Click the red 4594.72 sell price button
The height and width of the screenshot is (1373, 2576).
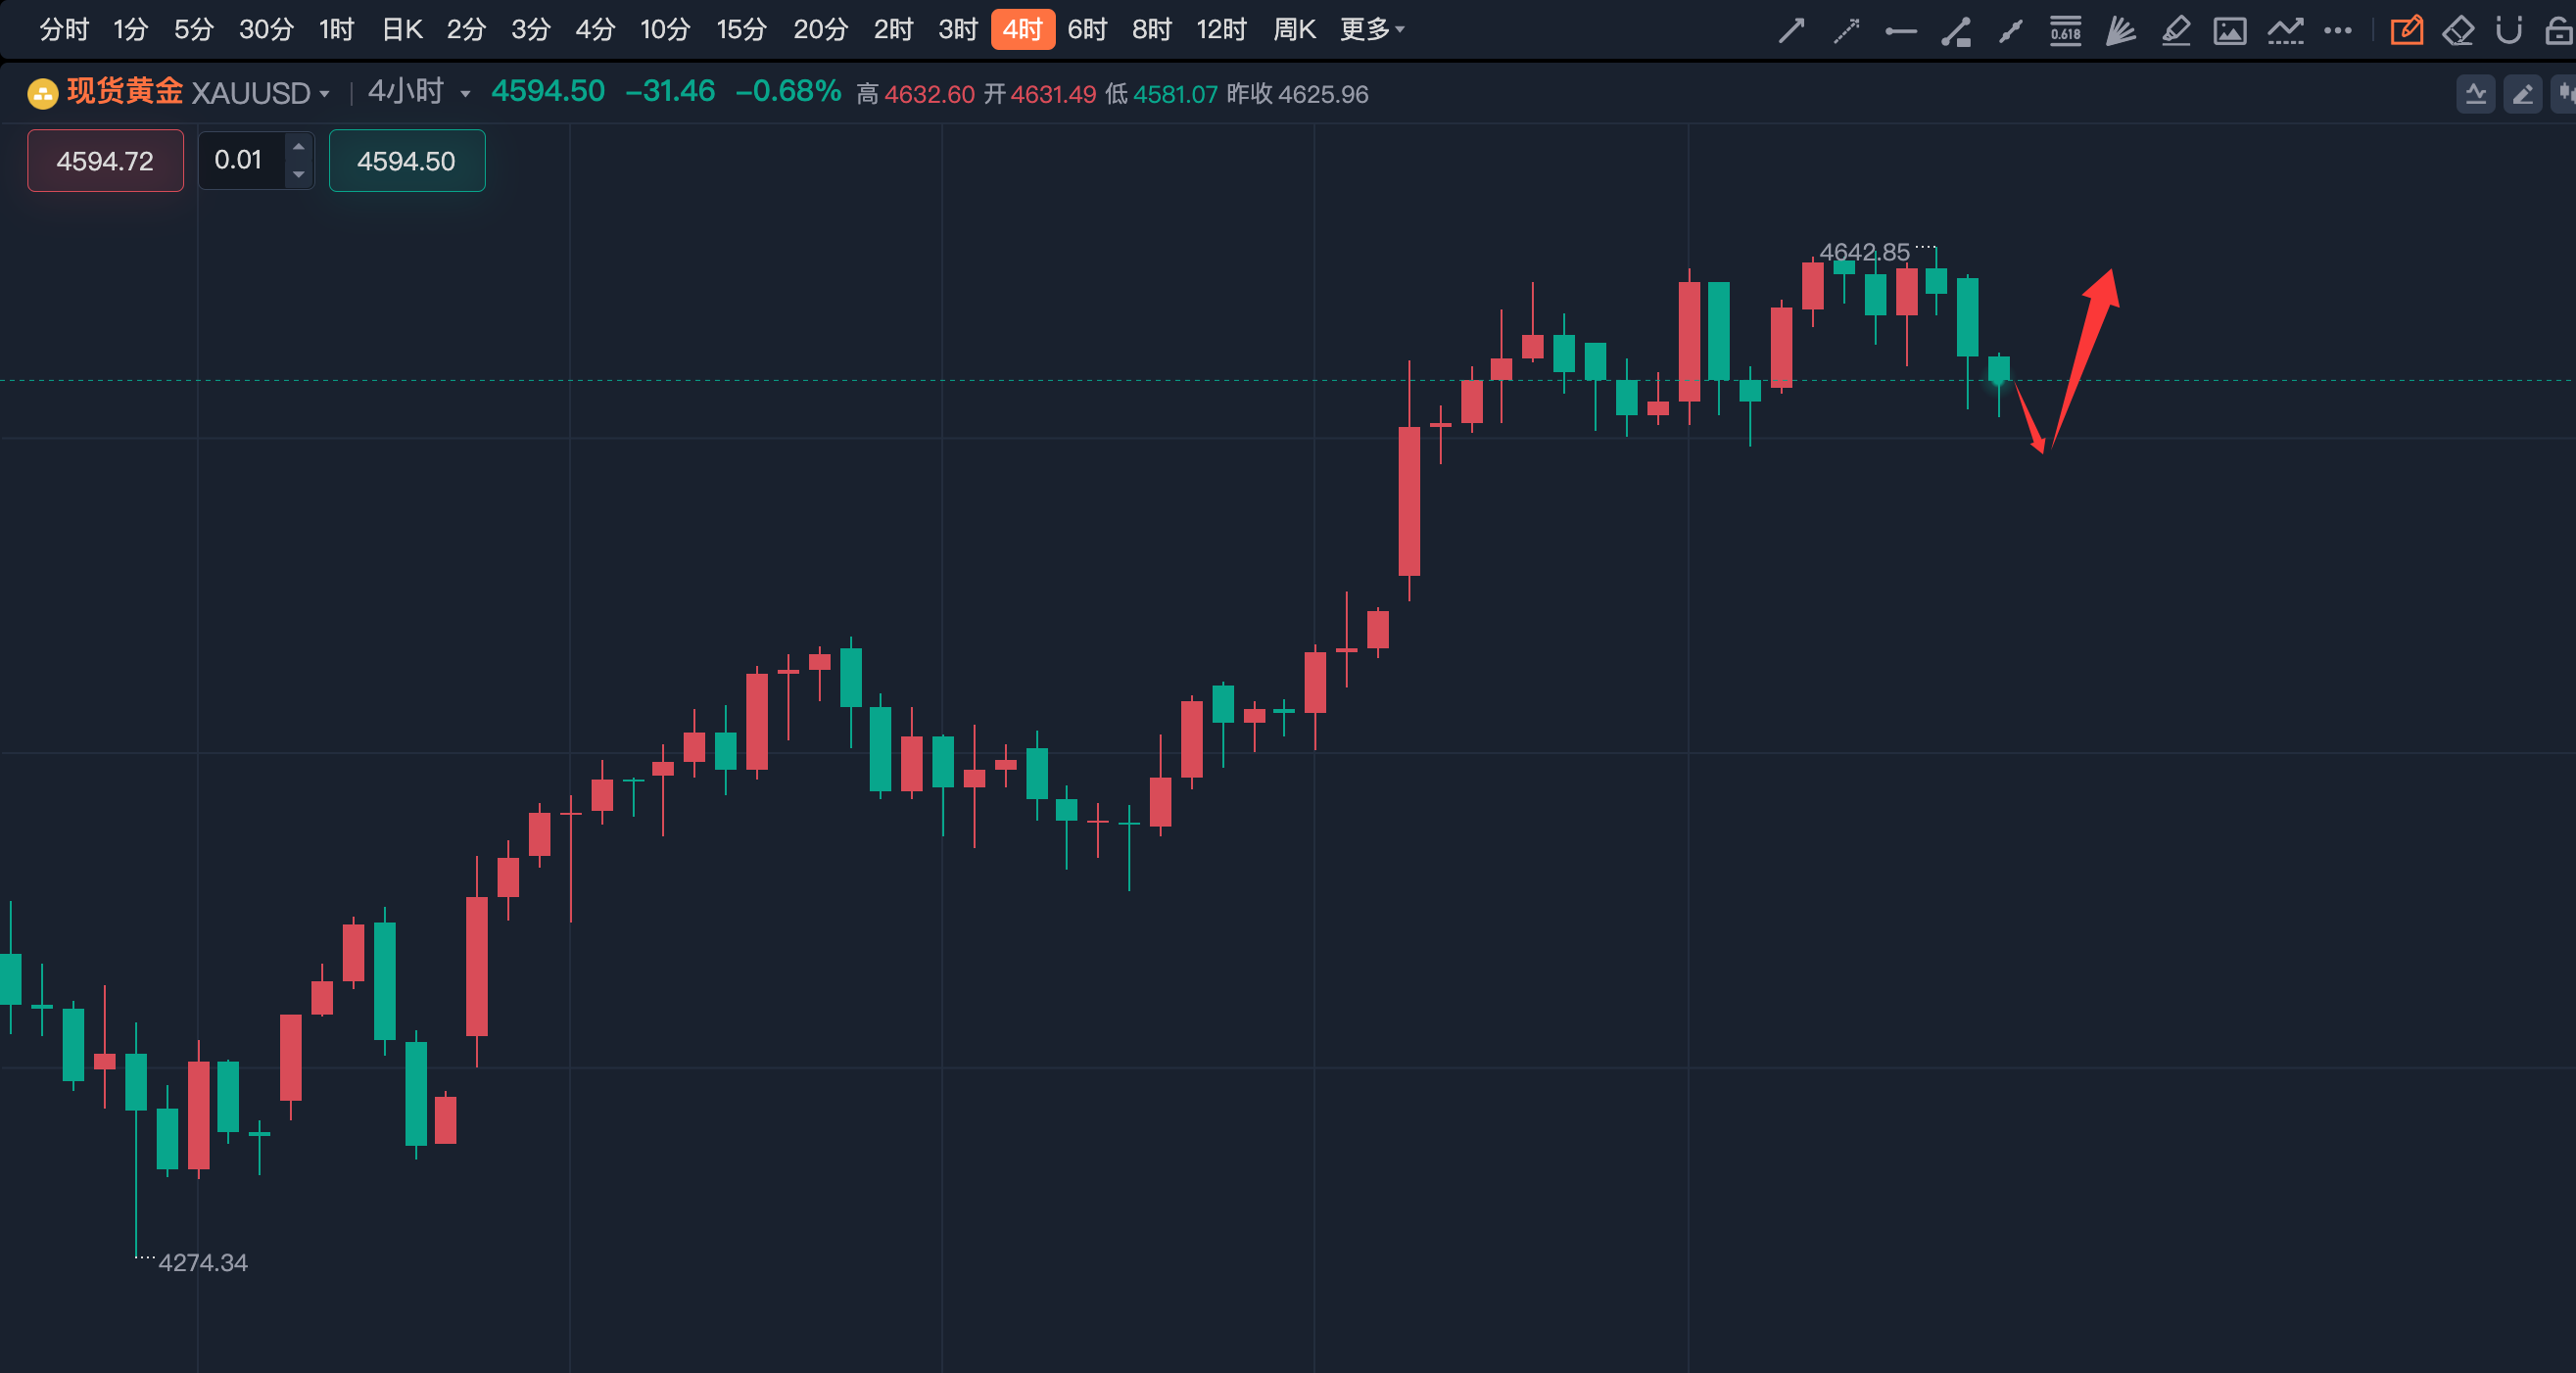click(x=105, y=161)
